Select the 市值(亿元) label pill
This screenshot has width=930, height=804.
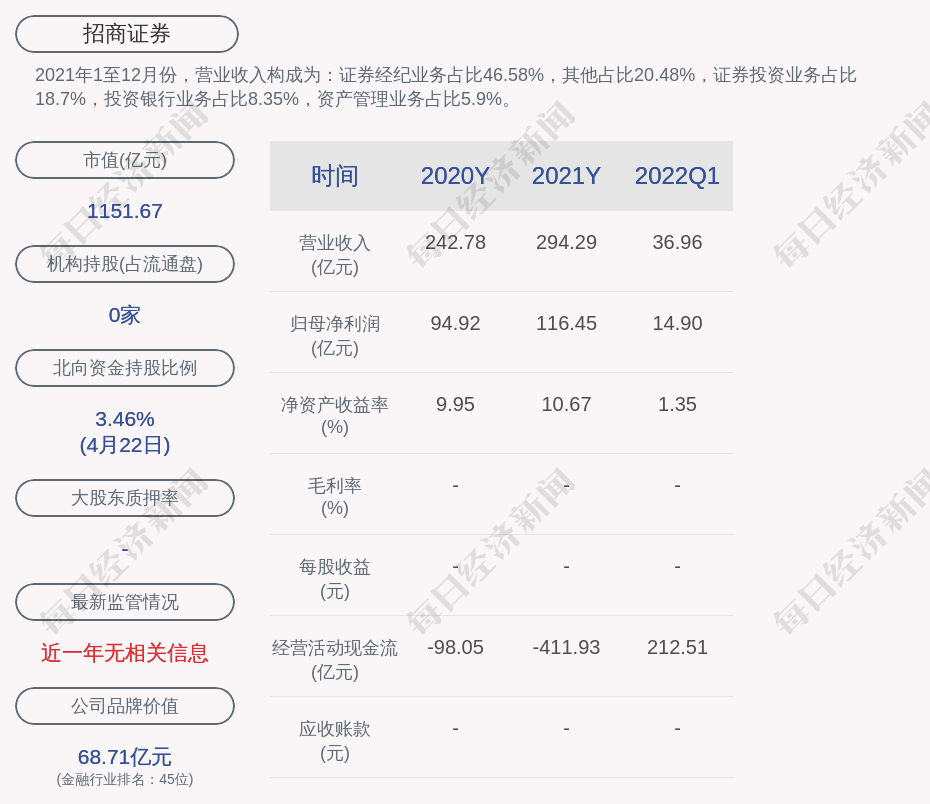pos(125,160)
